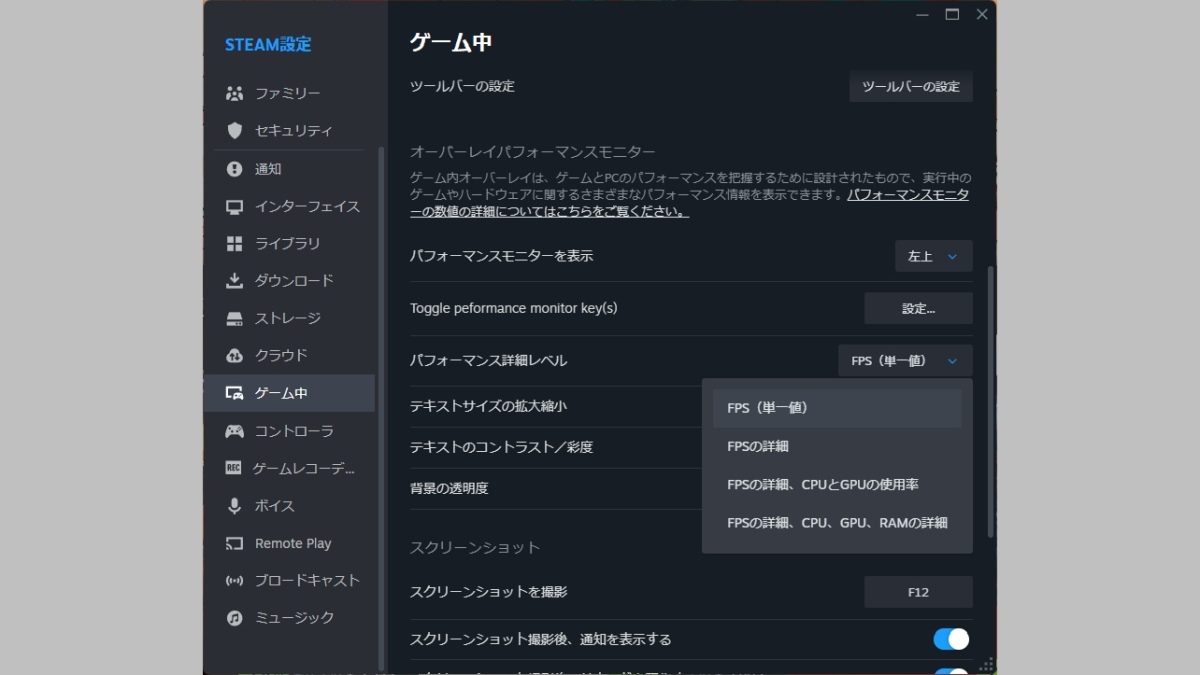Viewport: 1200px width, 675px height.
Task: Click オーバーレイパフォーマンスモニター heading
Action: [533, 152]
